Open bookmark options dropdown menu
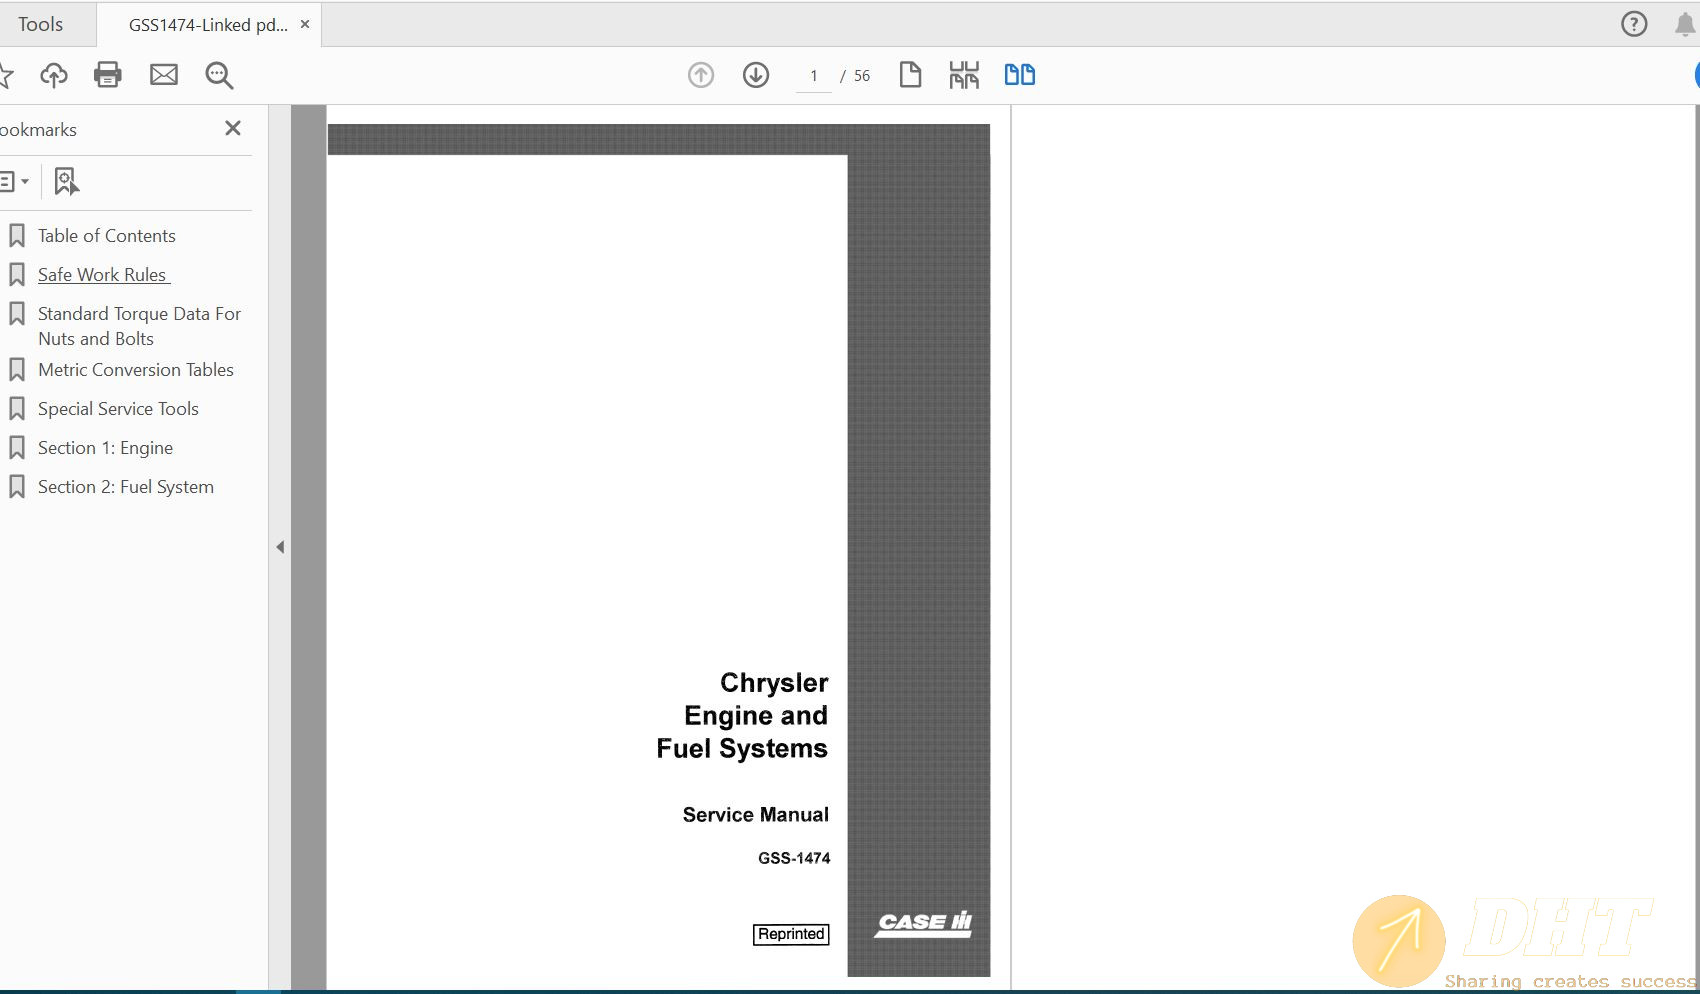Screen dimensions: 1700x994 (x=14, y=181)
